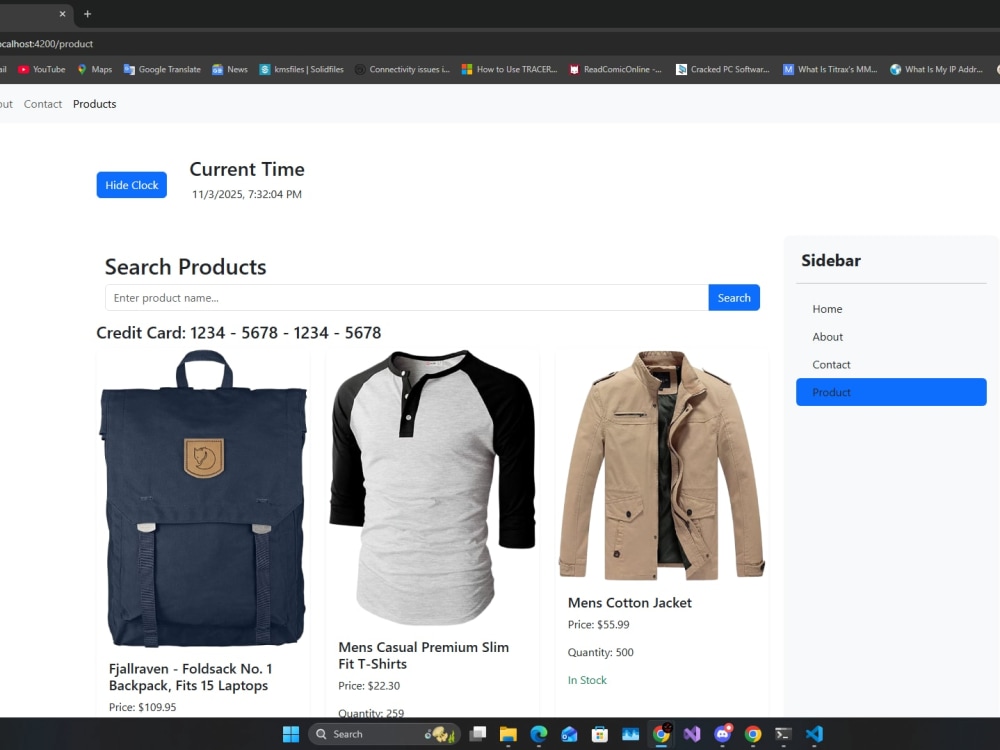The height and width of the screenshot is (750, 1000).
Task: Open Microsoft Store from the taskbar
Action: pyautogui.click(x=600, y=734)
